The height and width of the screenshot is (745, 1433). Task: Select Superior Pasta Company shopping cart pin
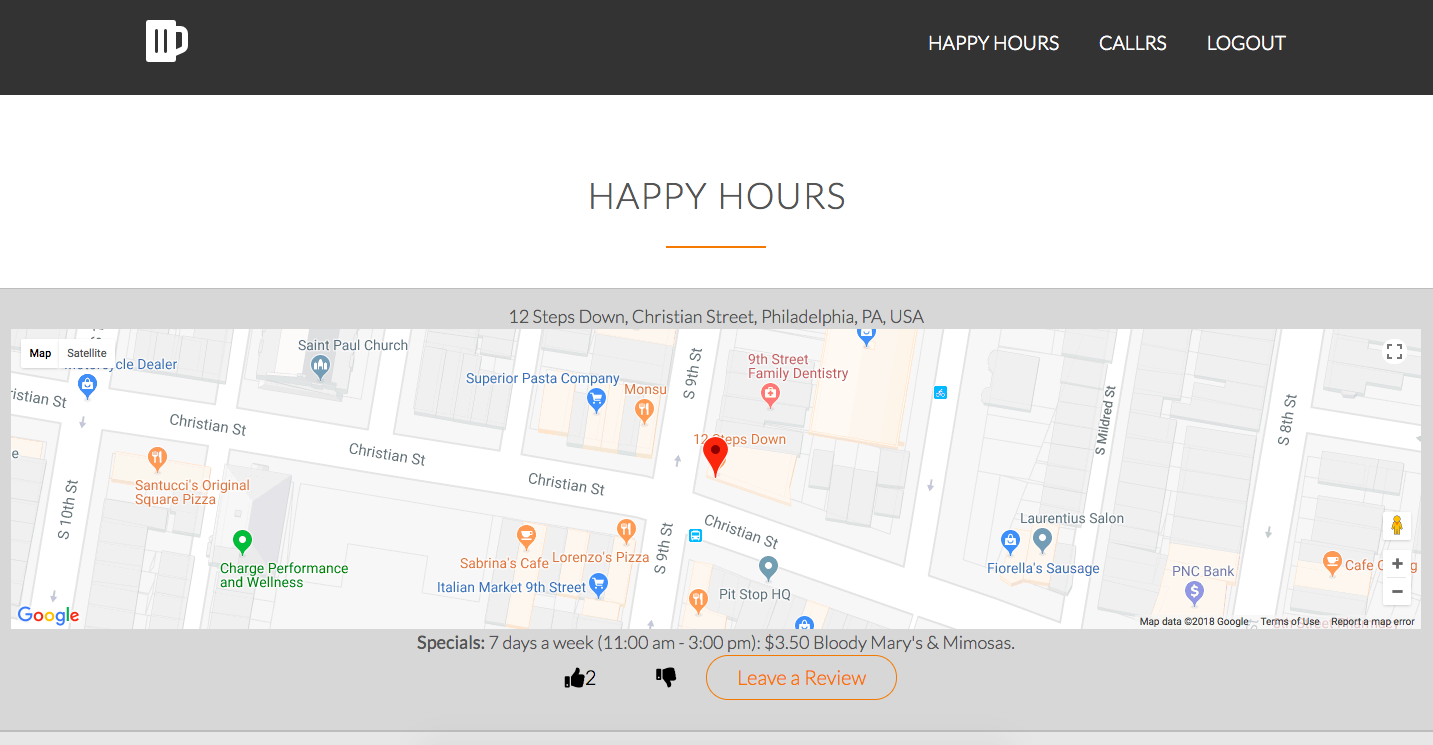click(x=597, y=400)
